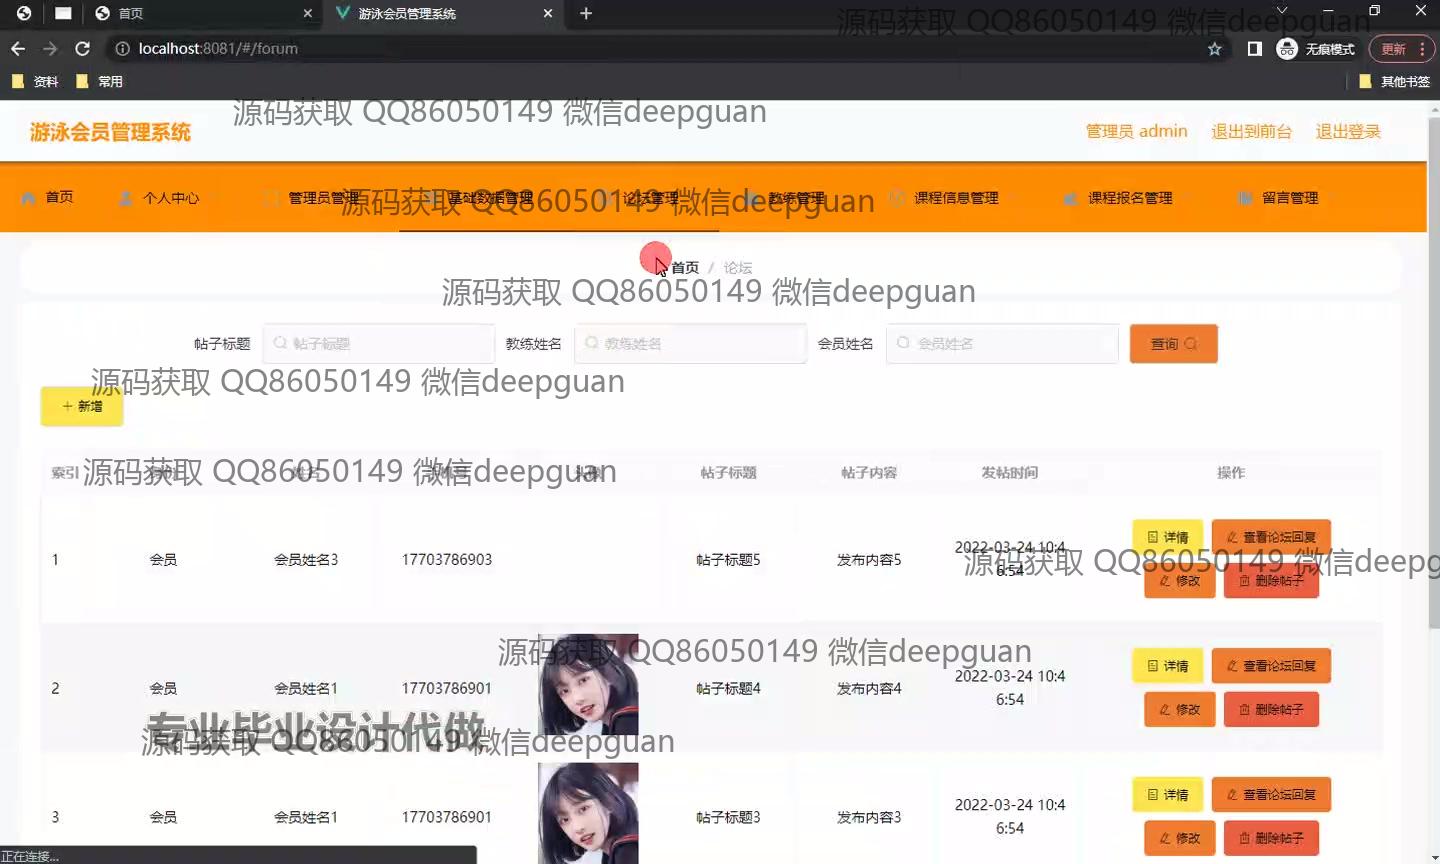
Task: Click 退出登录 to log out
Action: tap(1347, 131)
